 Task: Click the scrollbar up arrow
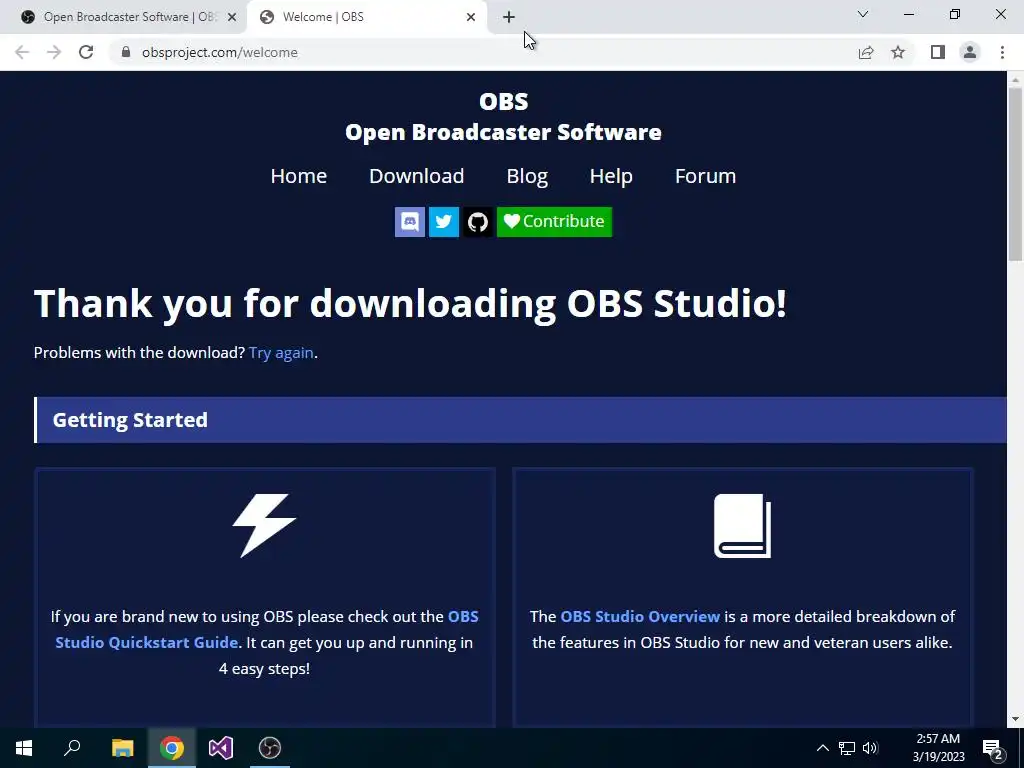tap(1016, 80)
